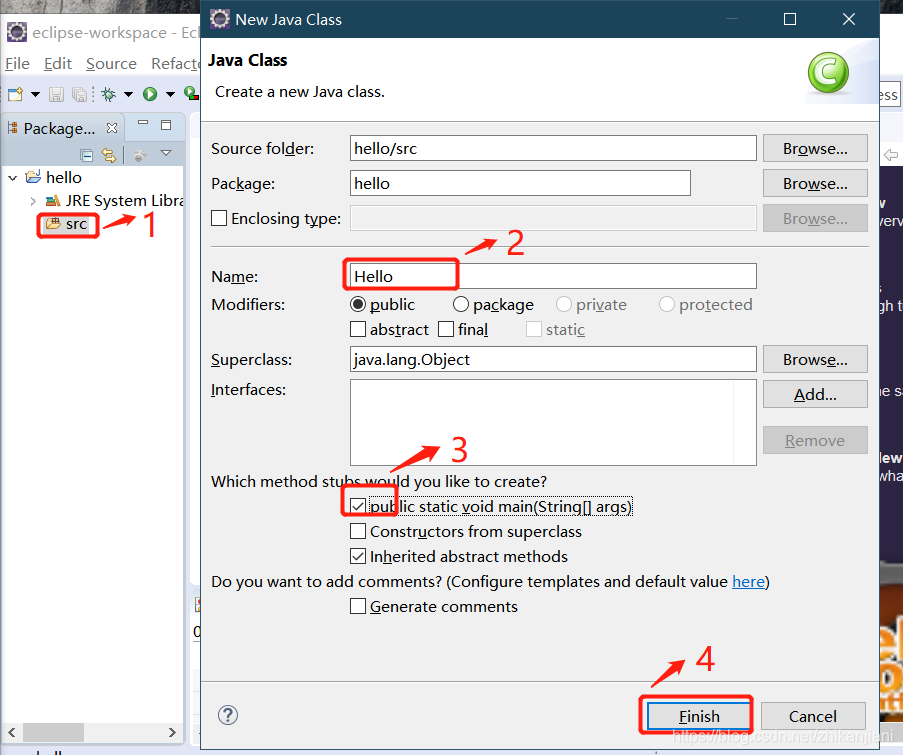Click the Name input field containing Hello
The height and width of the screenshot is (755, 903).
pyautogui.click(x=553, y=276)
